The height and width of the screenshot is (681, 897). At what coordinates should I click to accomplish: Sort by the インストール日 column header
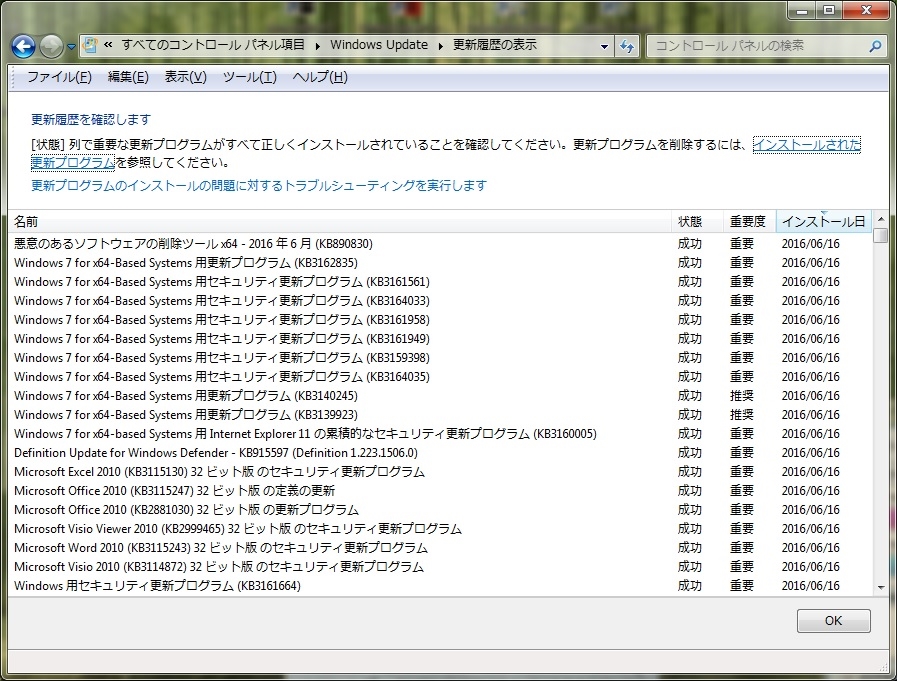coord(823,221)
